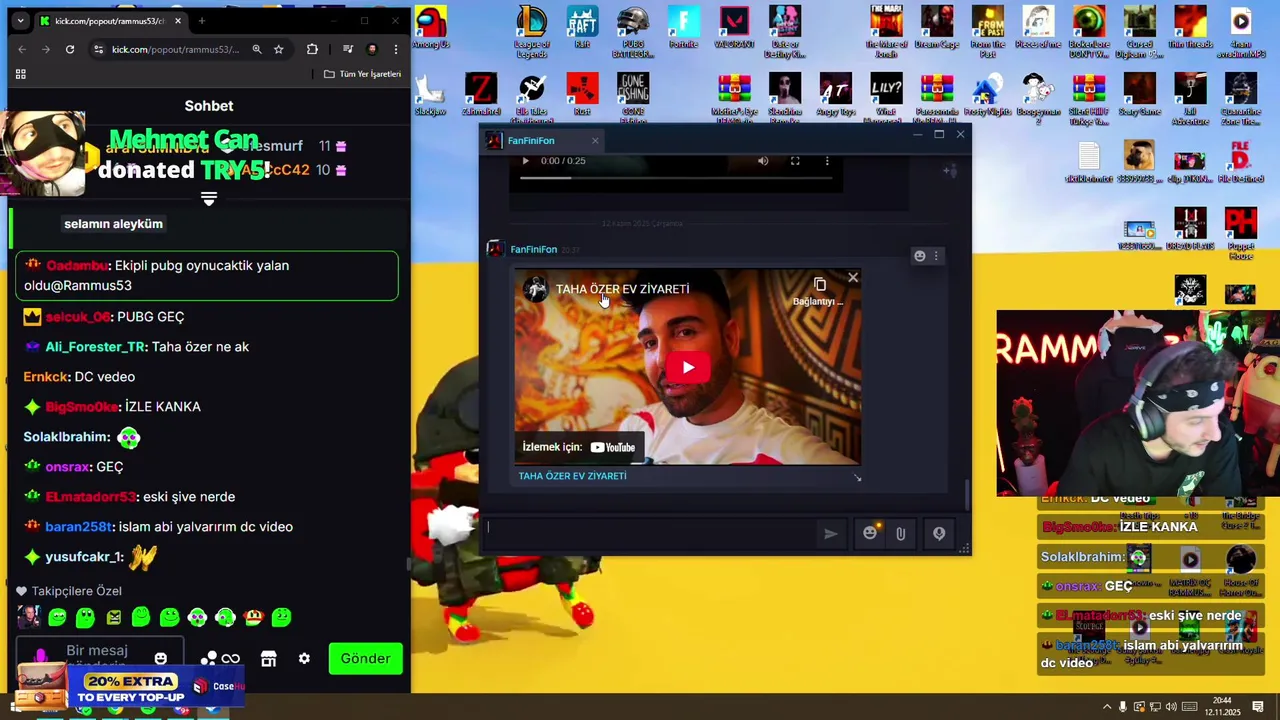Screen dimensions: 1280x720
Task: Open browser extensions puzzle icon
Action: [312, 49]
